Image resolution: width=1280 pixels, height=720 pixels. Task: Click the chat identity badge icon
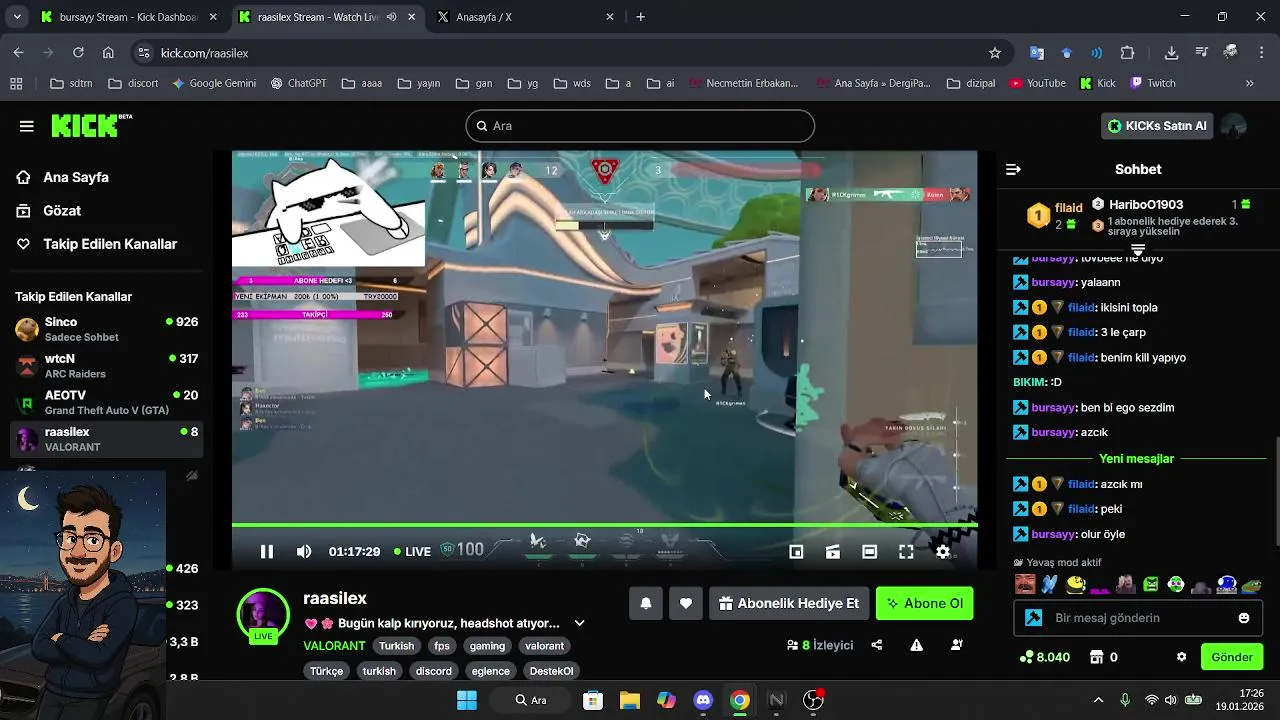(1034, 618)
